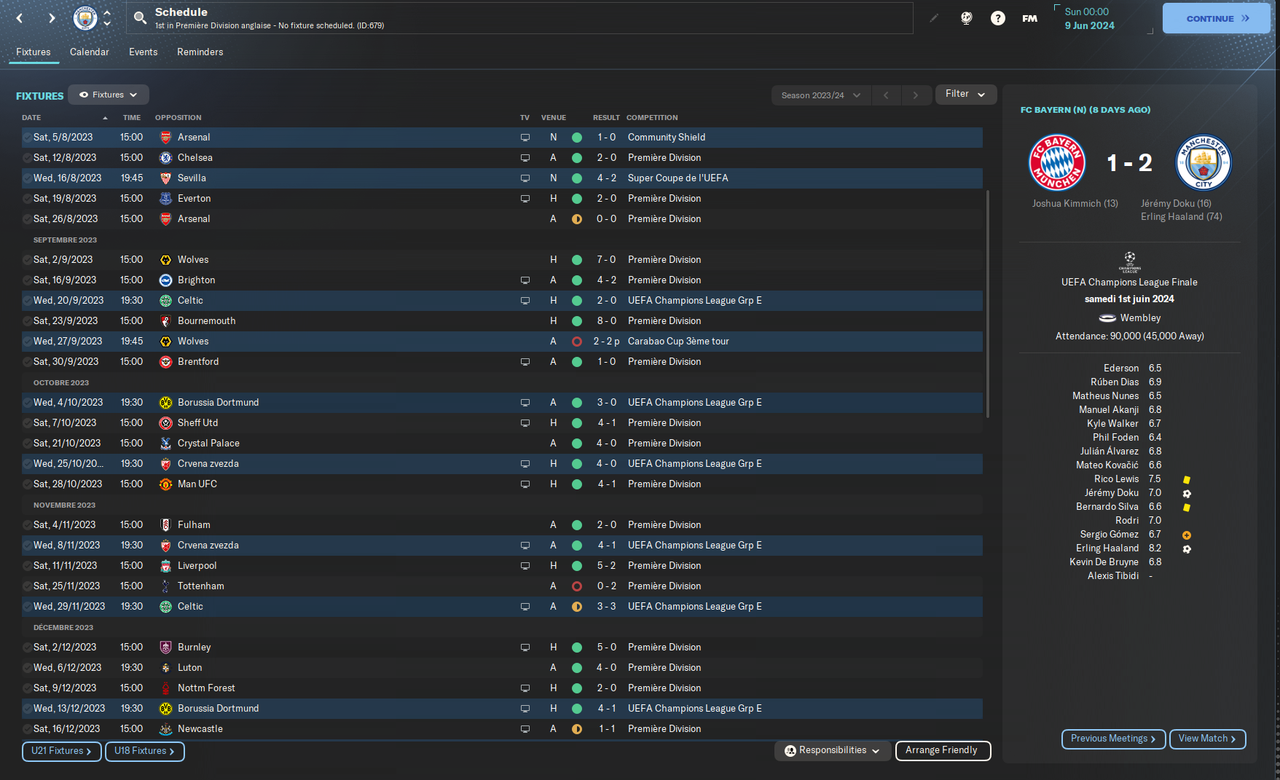Select the Wolves Carabao Cup 3ème tour row
This screenshot has width=1280, height=780.
(x=502, y=341)
